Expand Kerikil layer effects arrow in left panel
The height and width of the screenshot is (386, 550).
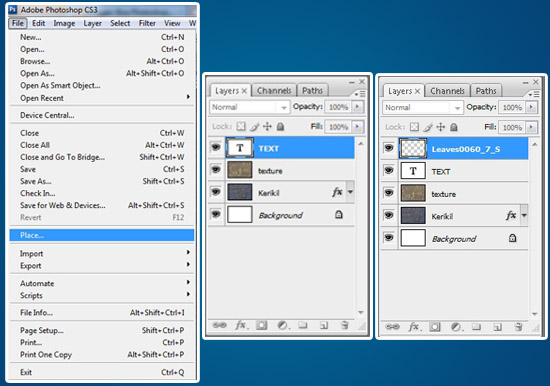350,192
